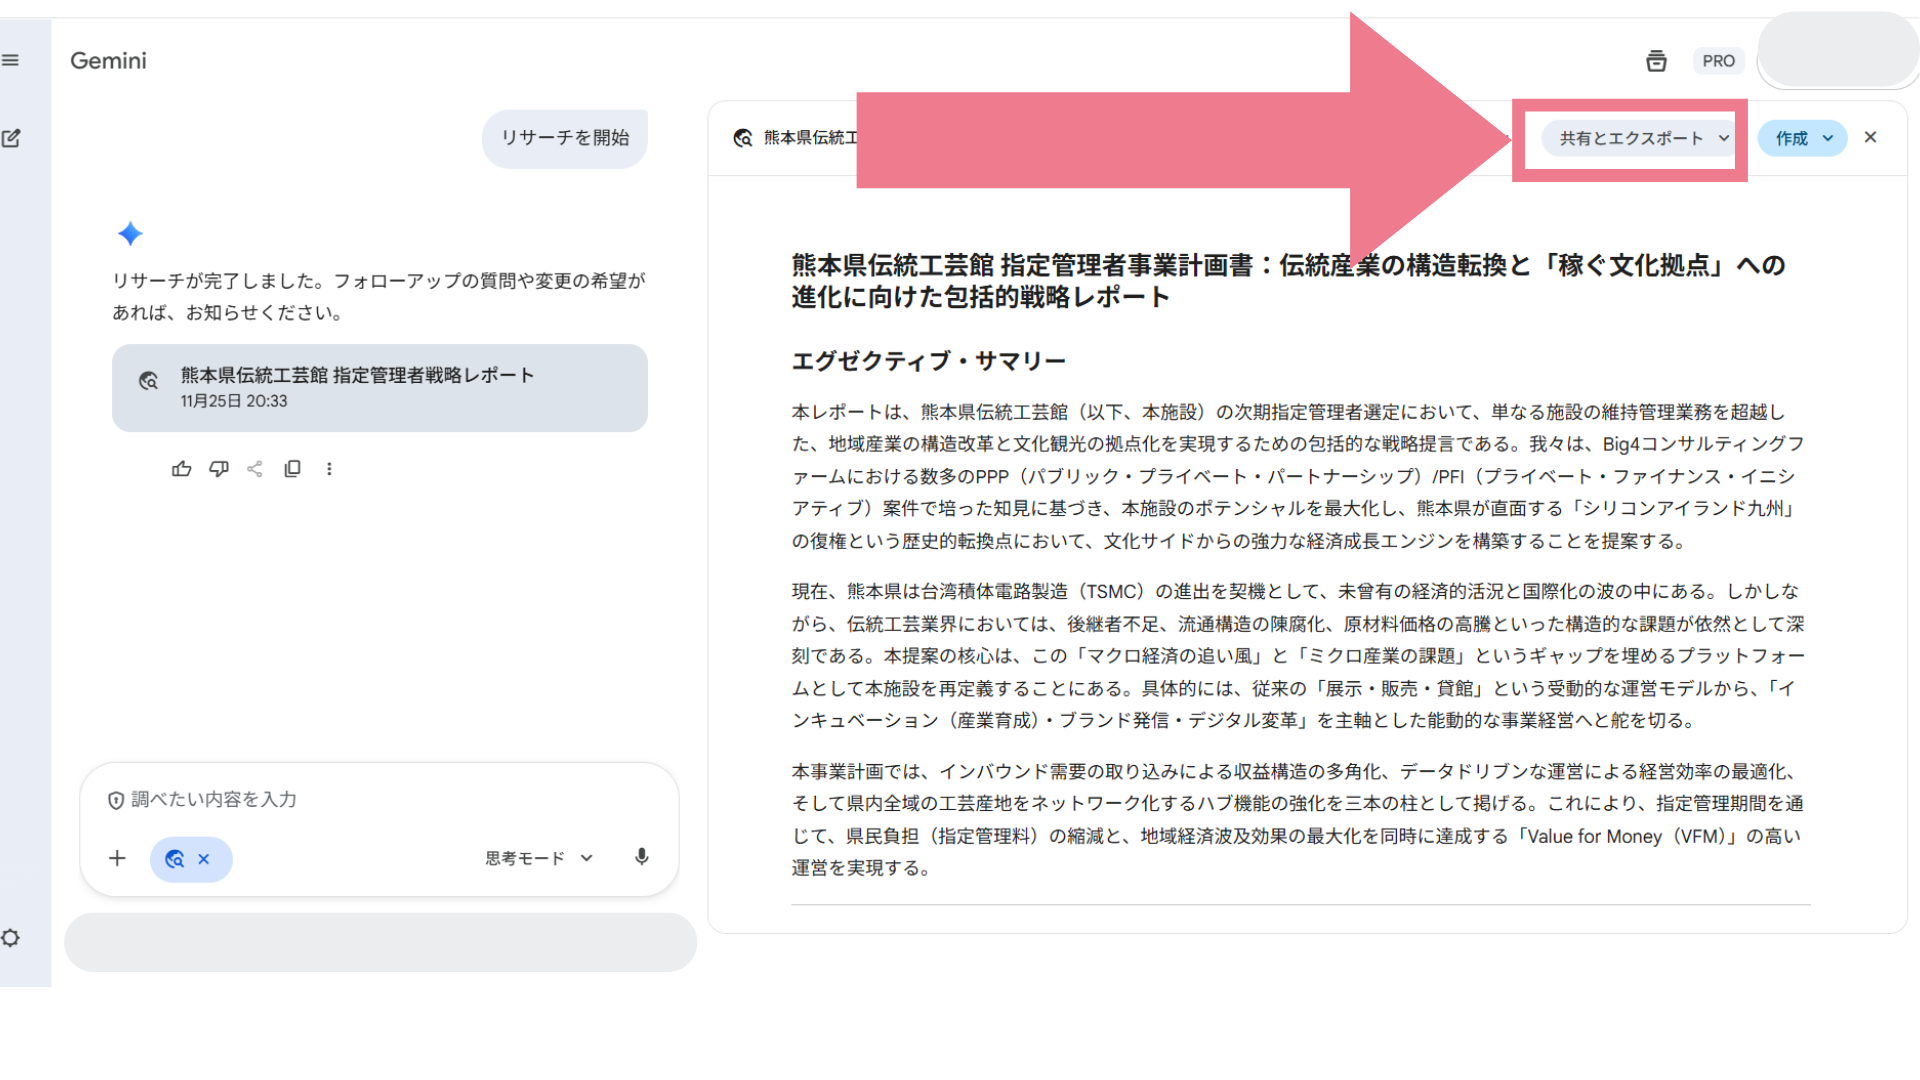Click thumbs down on response
1920x1080 pixels.
coord(218,469)
